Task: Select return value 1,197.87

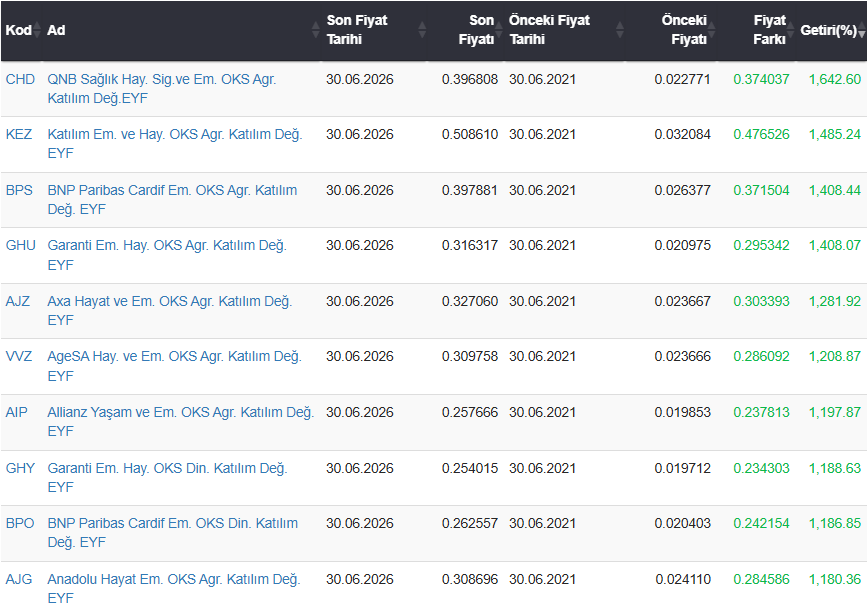Action: (835, 412)
